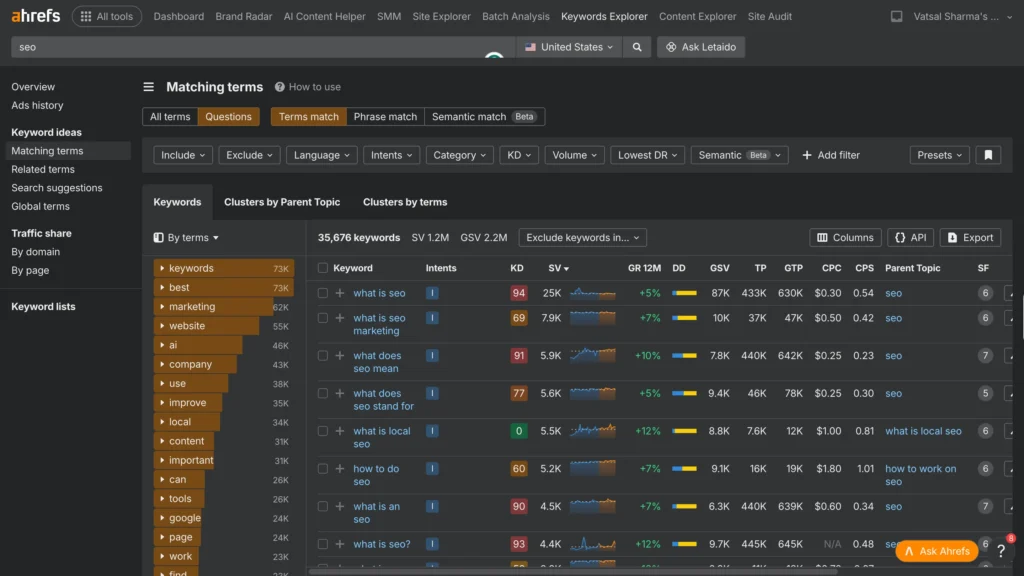Image resolution: width=1024 pixels, height=576 pixels.
Task: Click the API button
Action: point(910,238)
